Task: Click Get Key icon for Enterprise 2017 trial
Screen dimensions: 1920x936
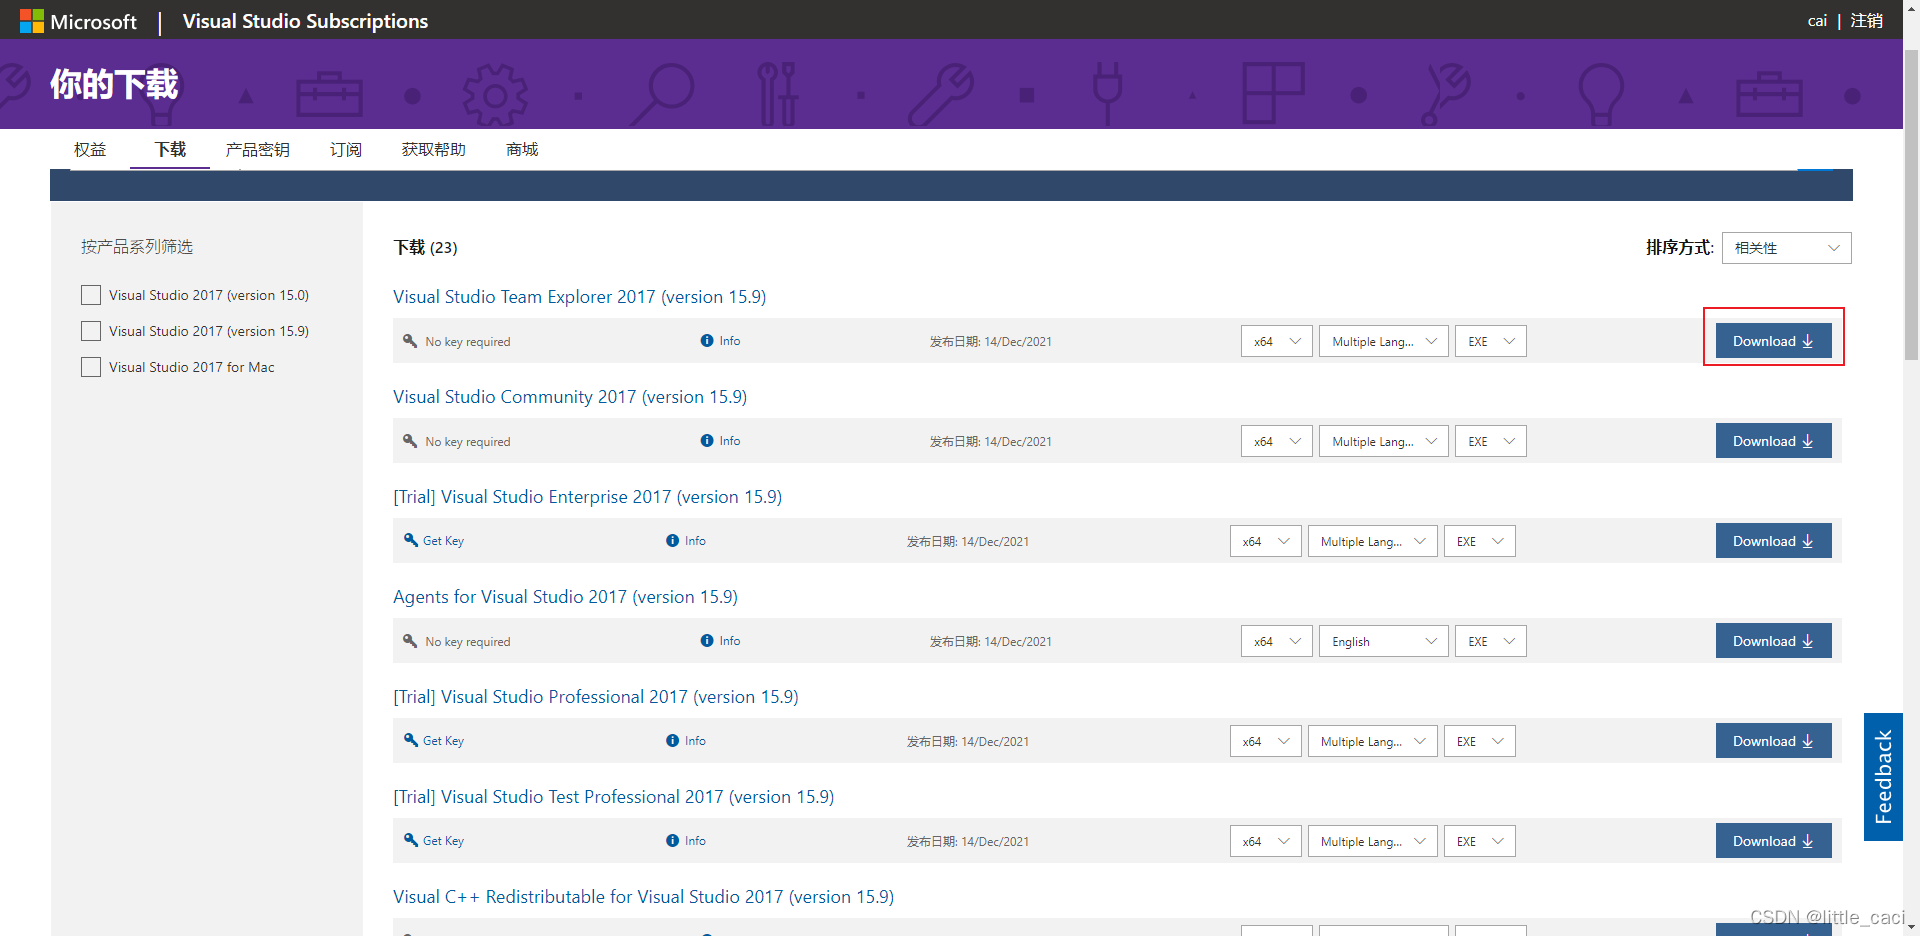Action: [x=411, y=540]
